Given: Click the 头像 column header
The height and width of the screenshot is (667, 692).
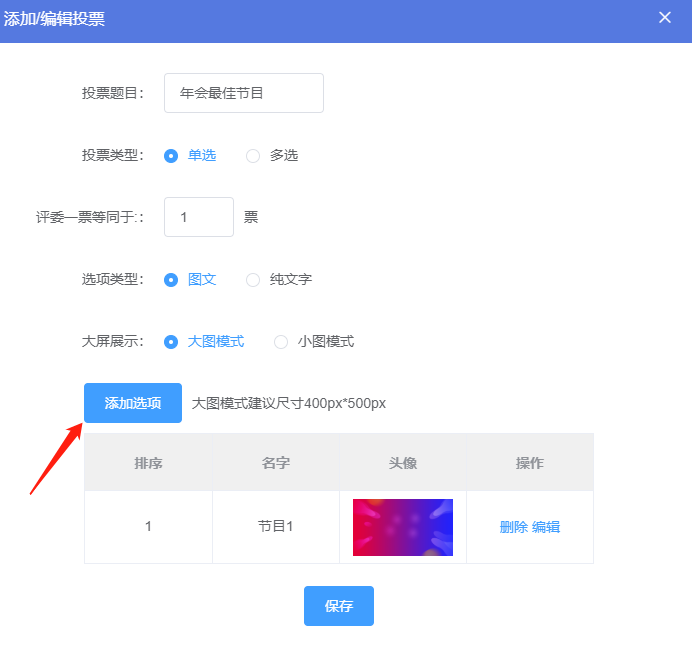Looking at the screenshot, I should (x=403, y=463).
